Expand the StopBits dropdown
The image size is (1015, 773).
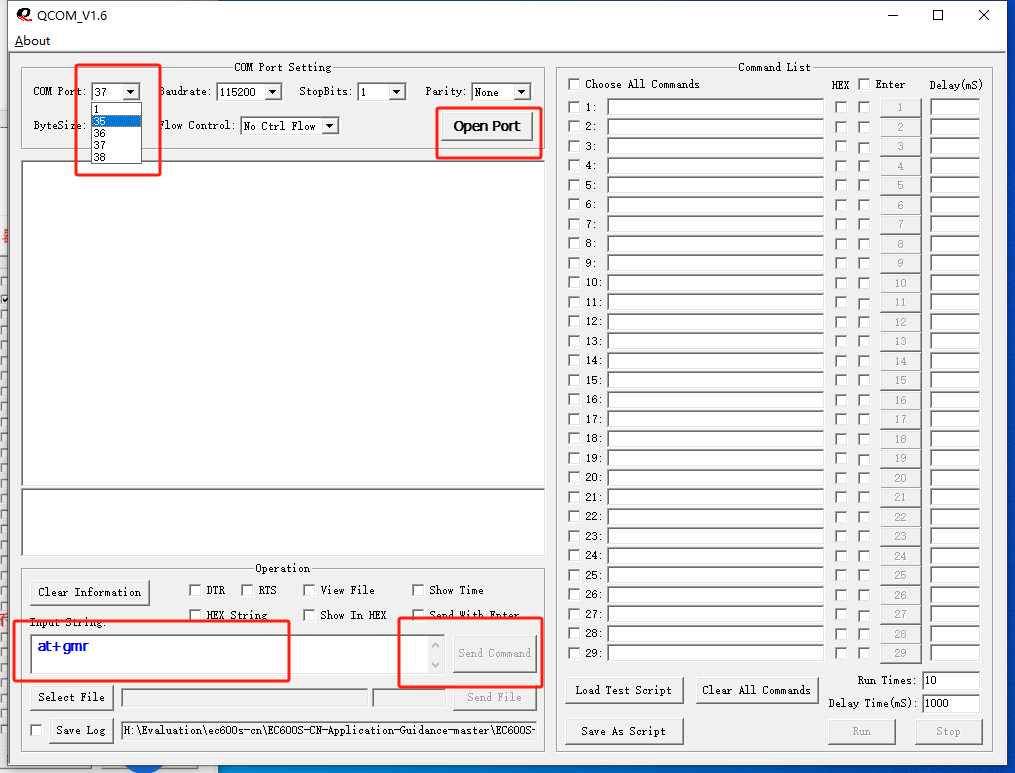click(397, 92)
